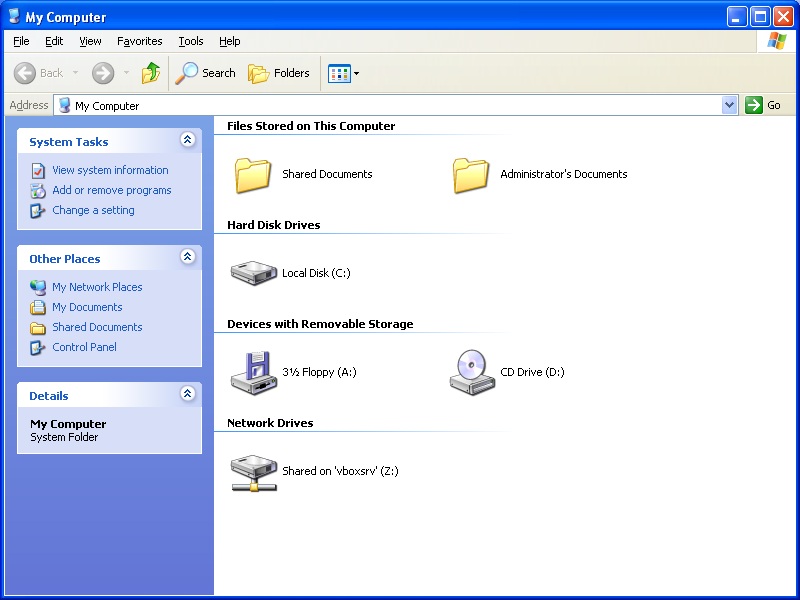Open the Favorites menu
Image resolution: width=800 pixels, height=600 pixels.
[139, 41]
